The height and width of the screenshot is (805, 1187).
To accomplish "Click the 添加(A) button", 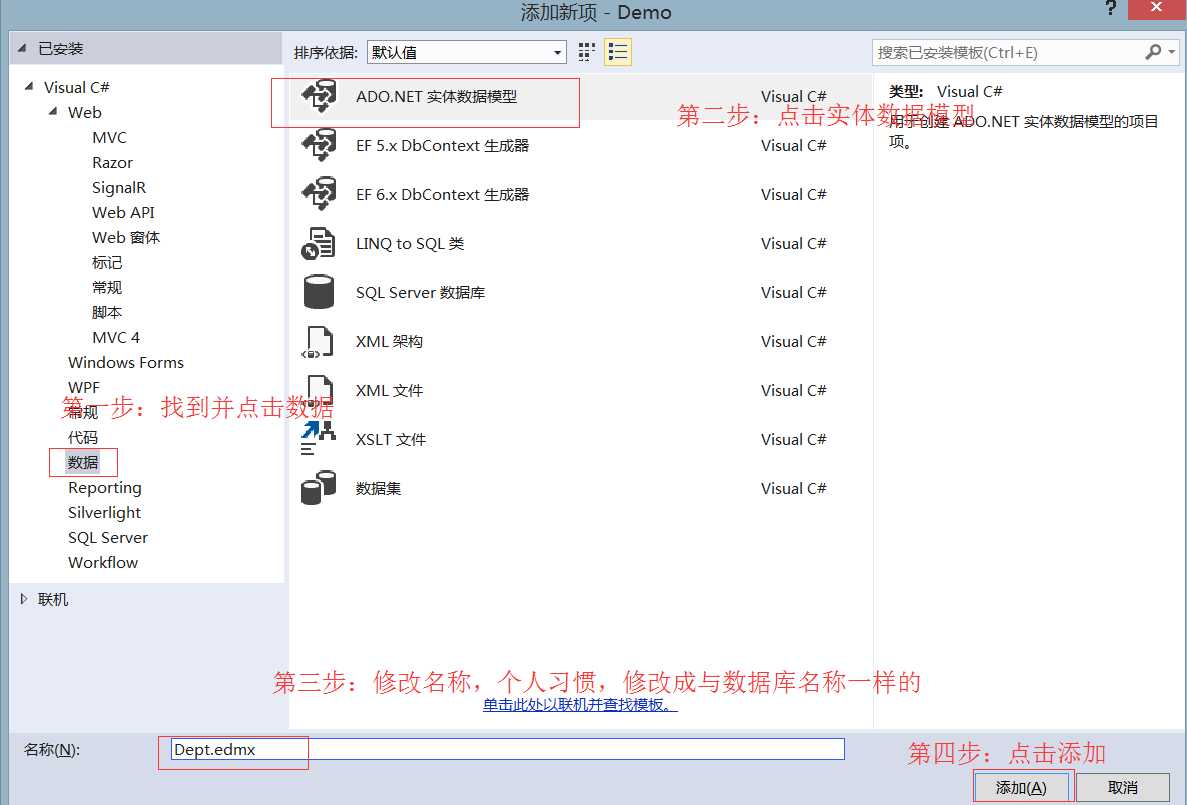I will click(x=1021, y=788).
